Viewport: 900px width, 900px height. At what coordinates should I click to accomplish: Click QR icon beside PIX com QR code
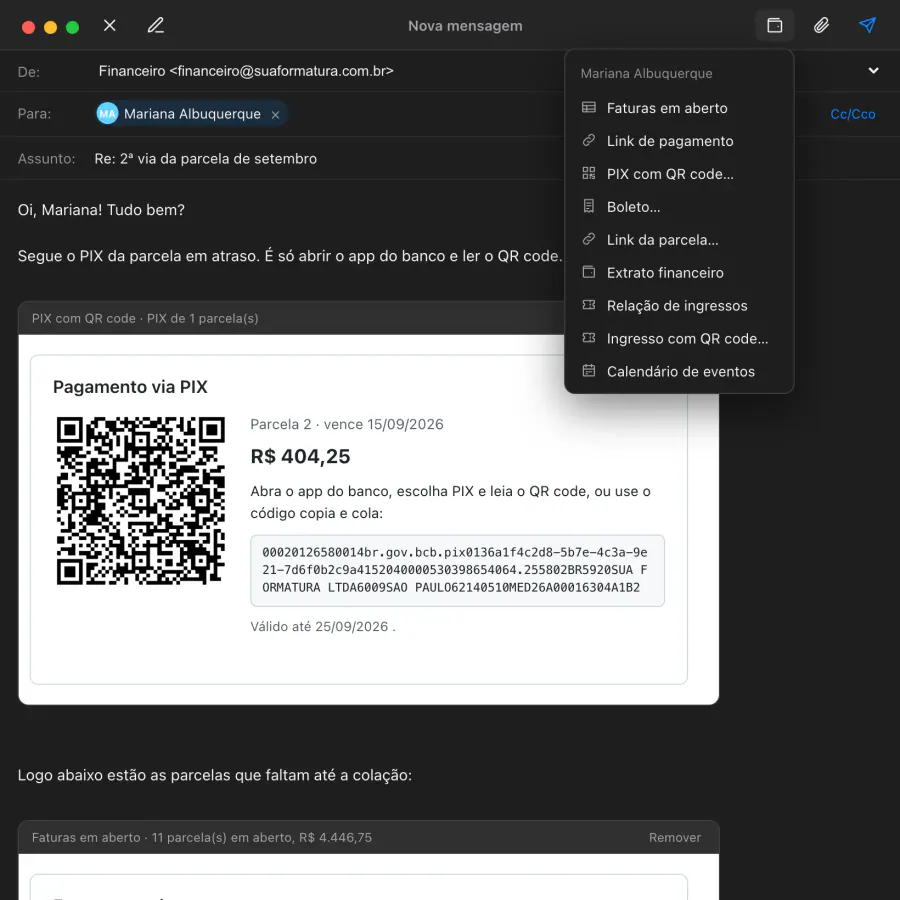coord(588,173)
